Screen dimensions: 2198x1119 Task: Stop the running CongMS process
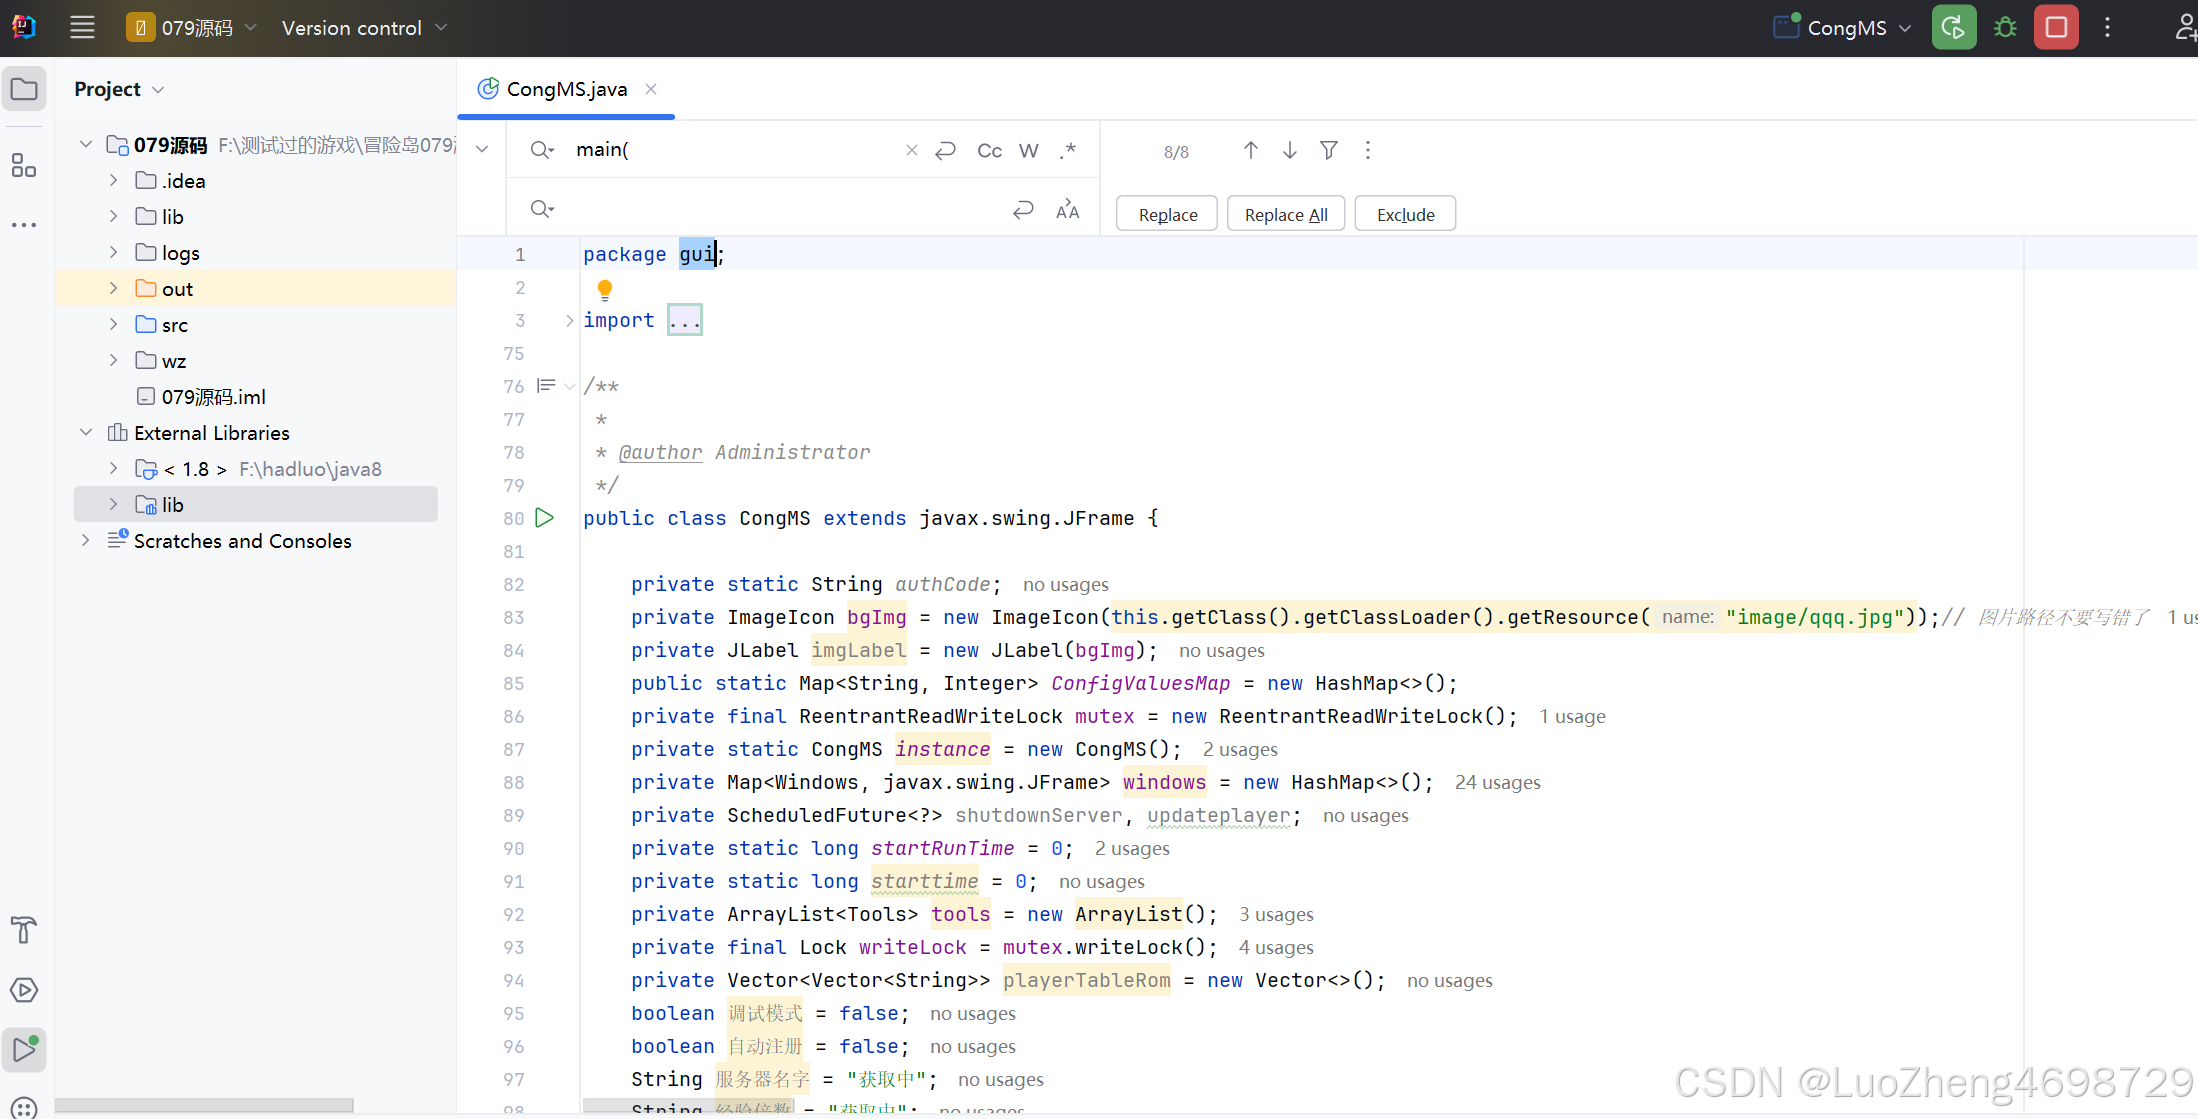pyautogui.click(x=2056, y=27)
